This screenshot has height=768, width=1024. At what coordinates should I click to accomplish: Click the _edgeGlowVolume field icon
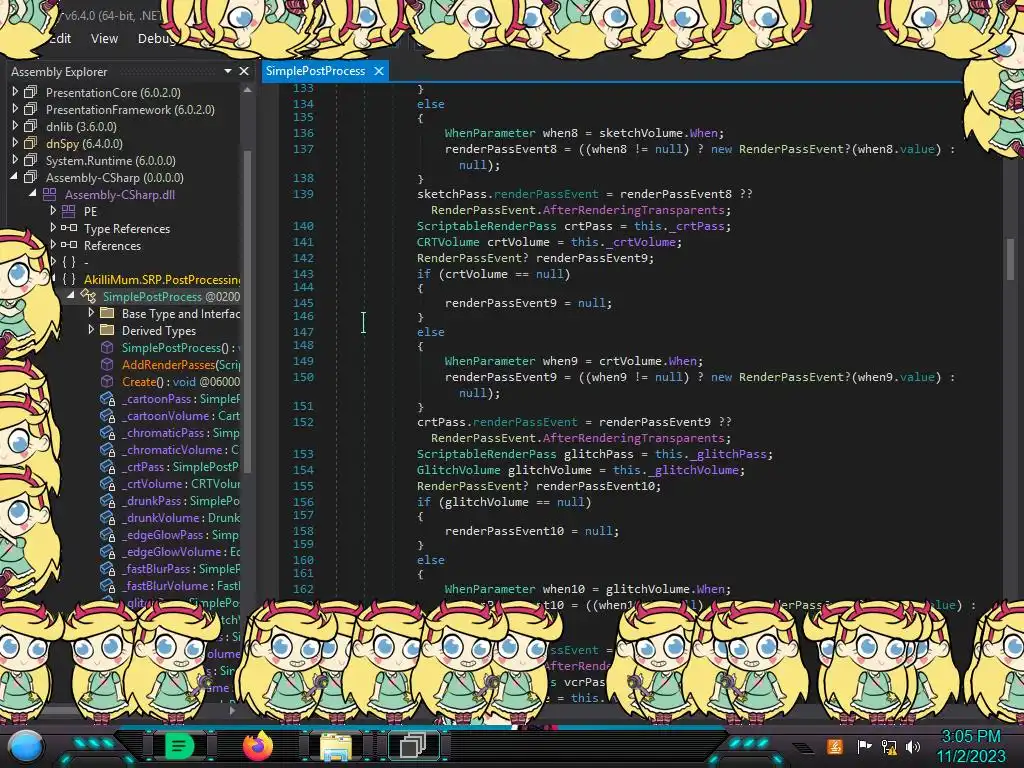107,551
